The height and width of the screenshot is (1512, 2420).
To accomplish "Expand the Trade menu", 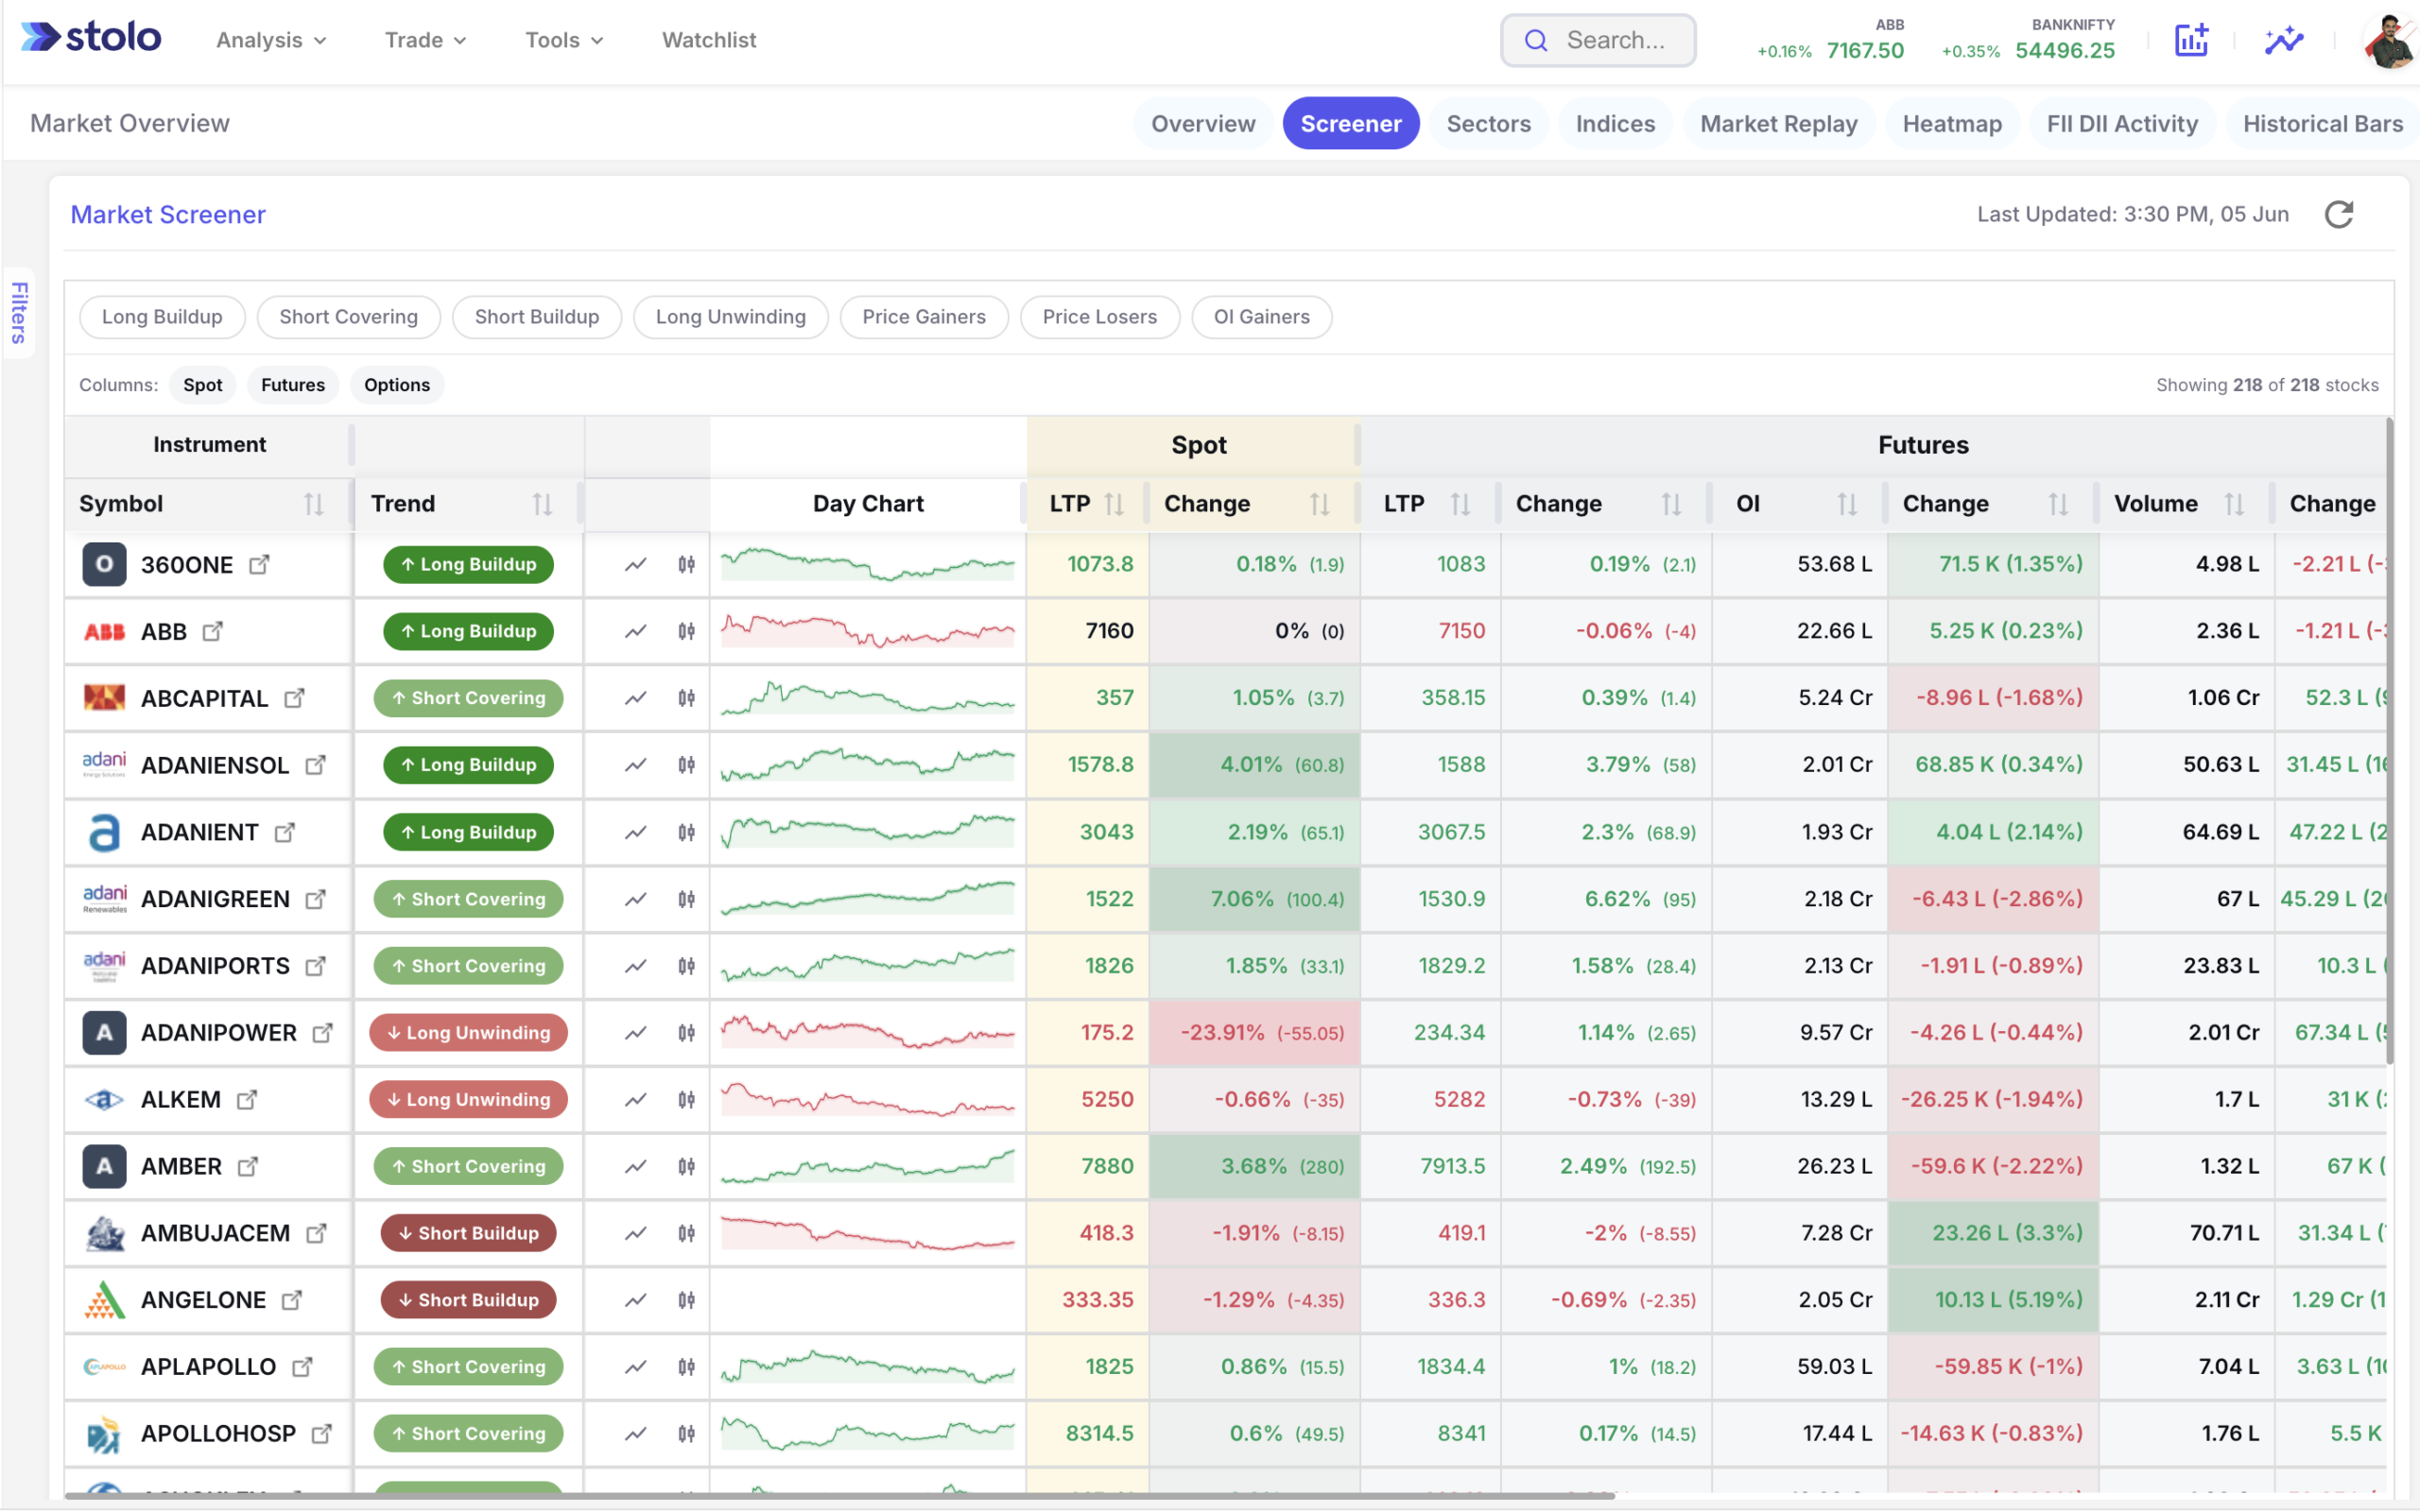I will pos(425,40).
